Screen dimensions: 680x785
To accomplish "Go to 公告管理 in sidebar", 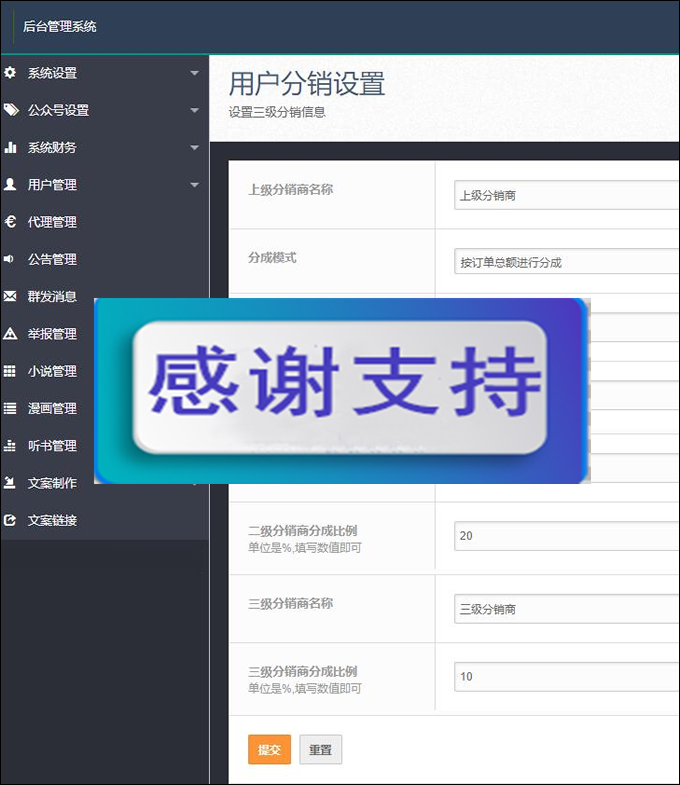I will (52, 259).
